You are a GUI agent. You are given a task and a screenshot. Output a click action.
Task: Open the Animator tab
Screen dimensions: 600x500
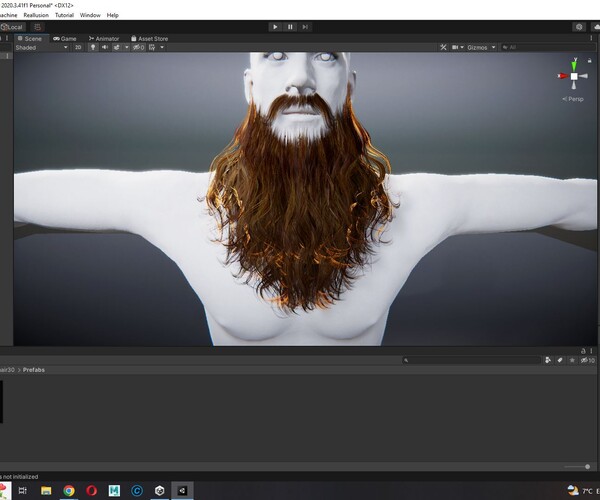104,39
